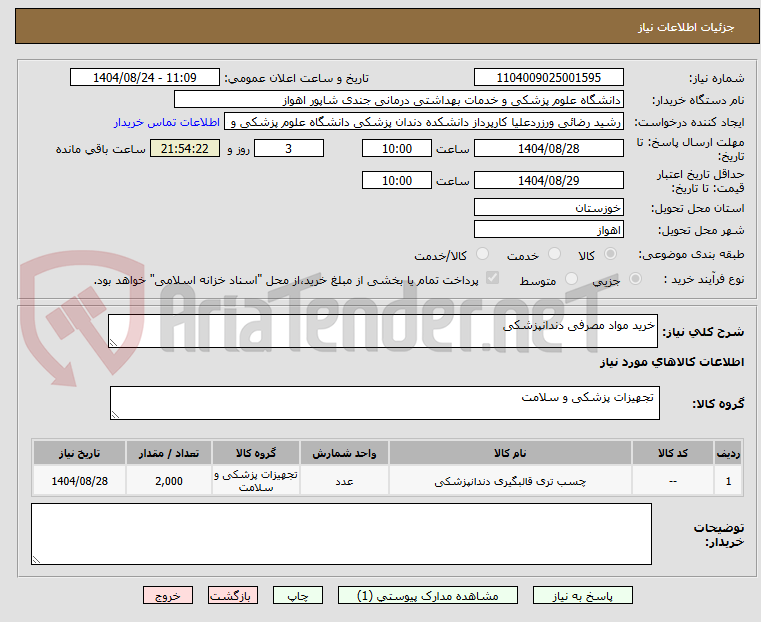Screen dimensions: 761x622
Task: Click the نام کالا column header
Action: point(510,453)
